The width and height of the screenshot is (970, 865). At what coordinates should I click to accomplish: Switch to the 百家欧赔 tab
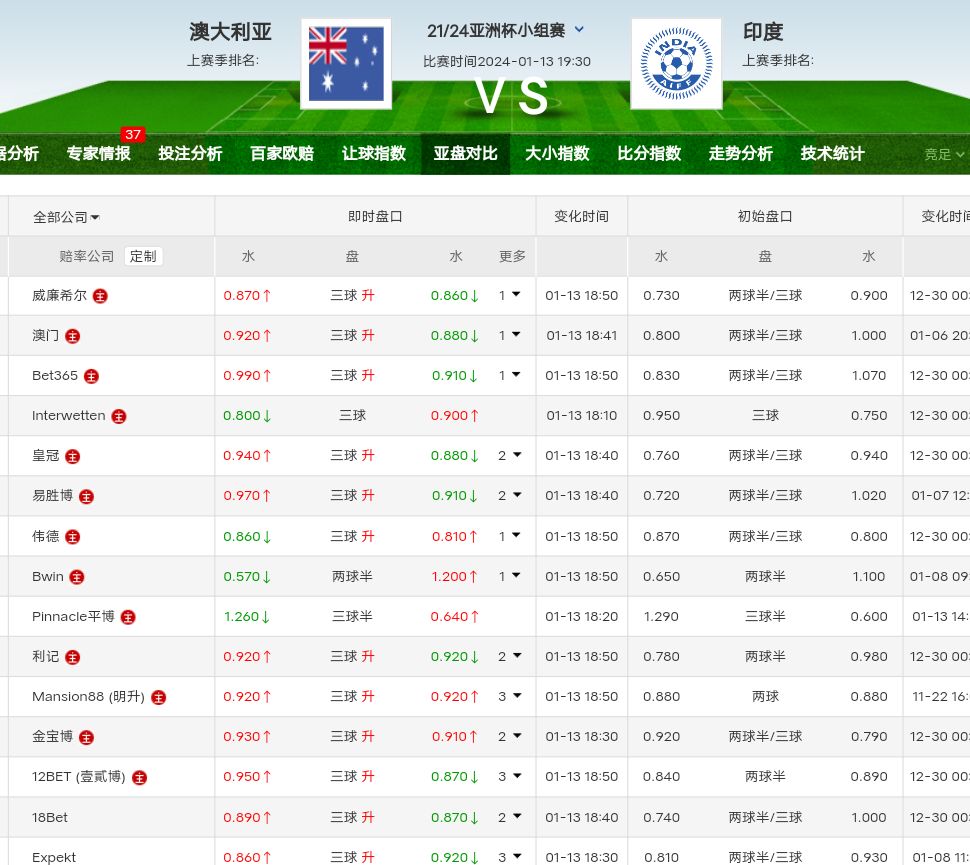(x=282, y=154)
